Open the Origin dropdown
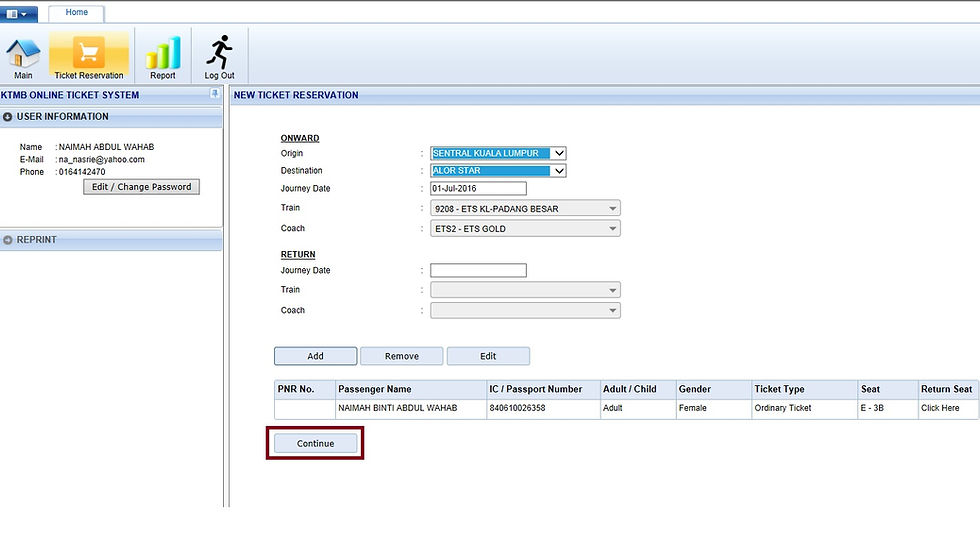980x556 pixels. coord(498,153)
